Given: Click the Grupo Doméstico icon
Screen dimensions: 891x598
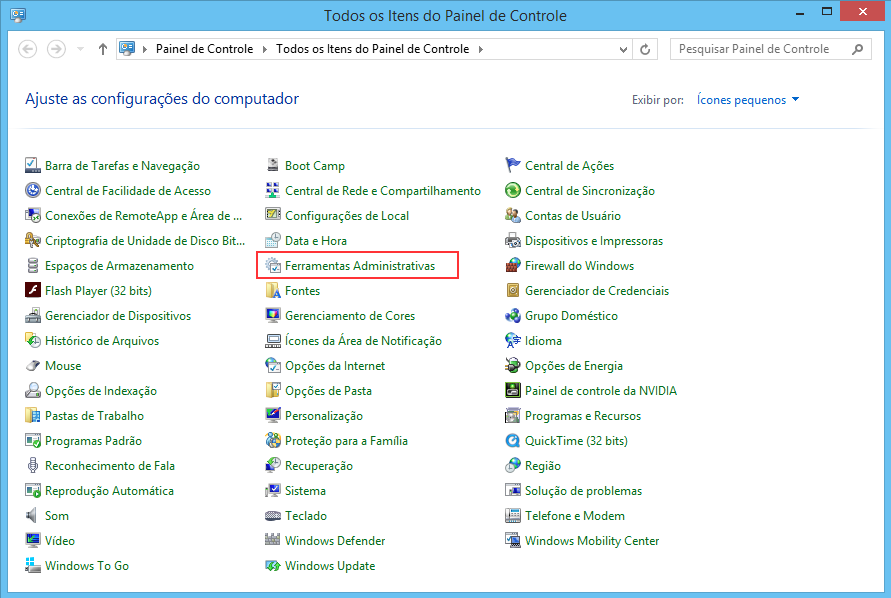Looking at the screenshot, I should click(x=513, y=315).
